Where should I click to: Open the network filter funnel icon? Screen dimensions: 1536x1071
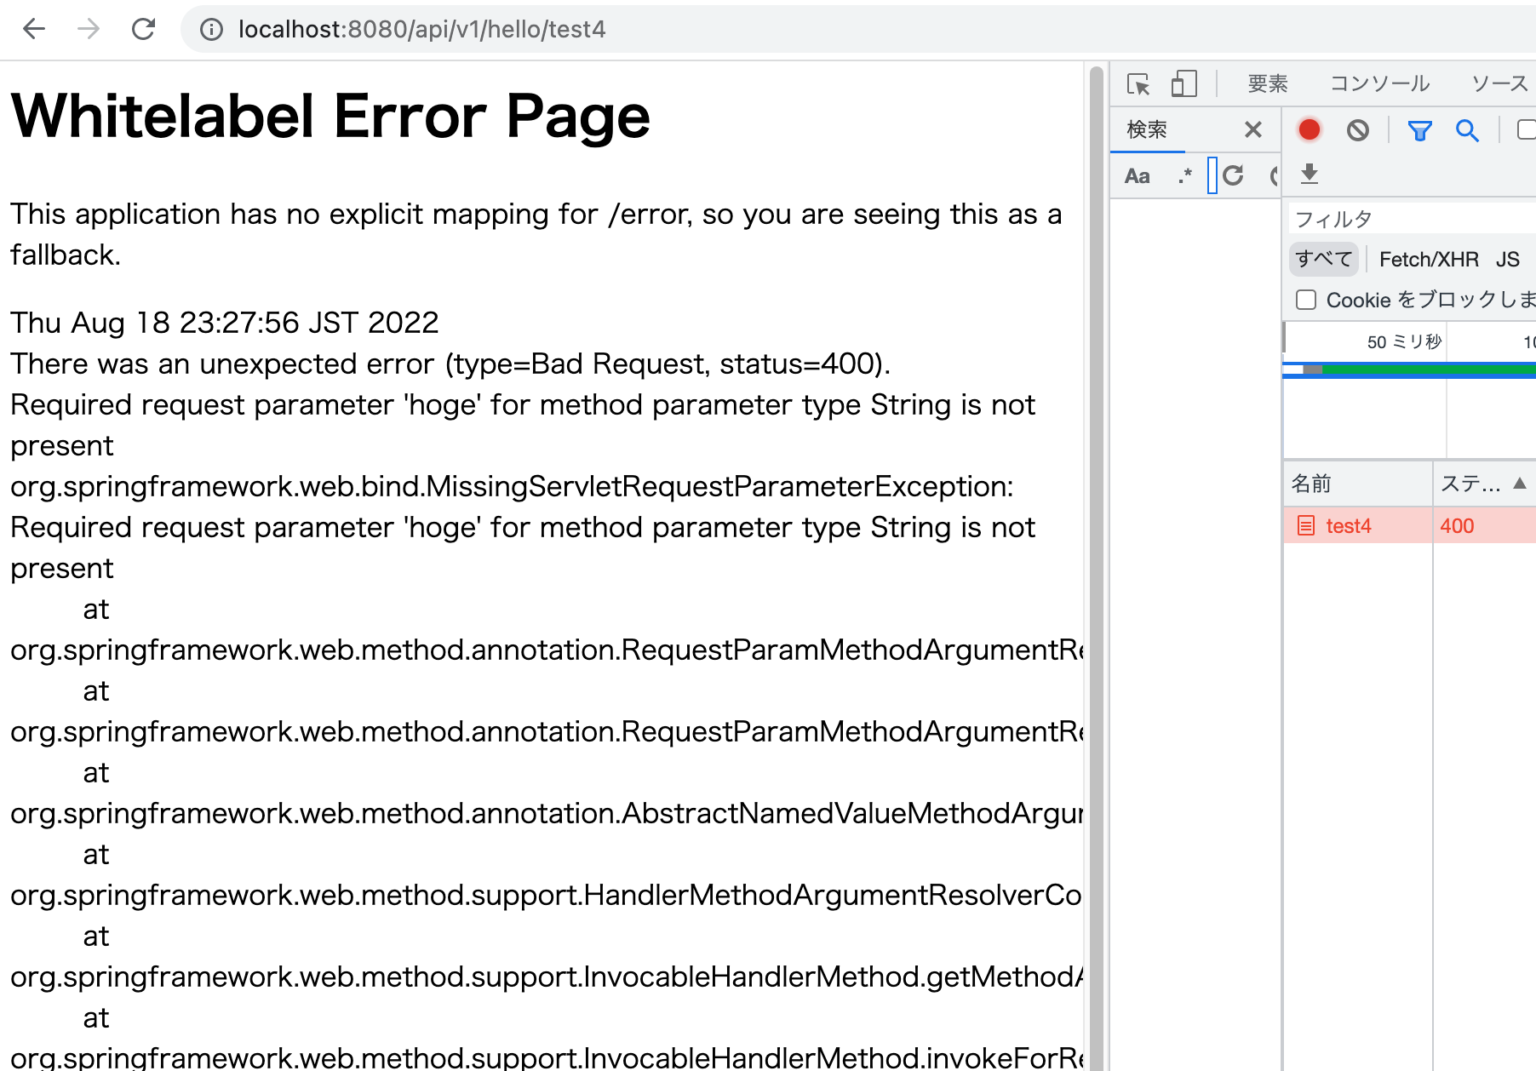[x=1419, y=131]
